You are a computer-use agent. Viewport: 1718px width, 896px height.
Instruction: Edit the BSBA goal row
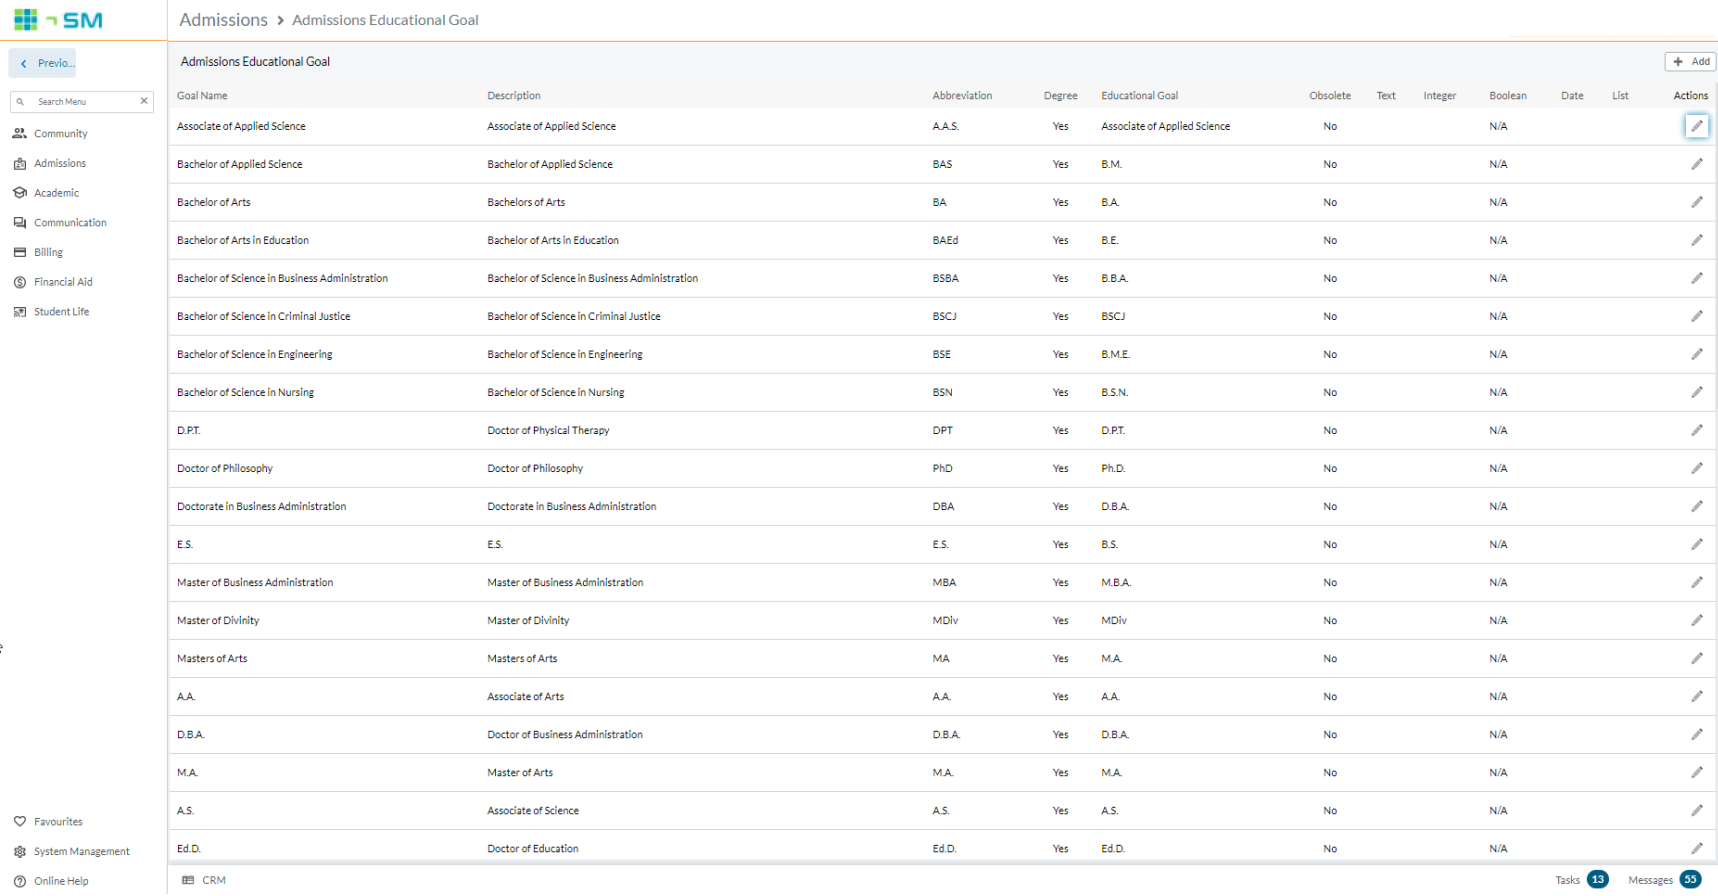(1696, 278)
